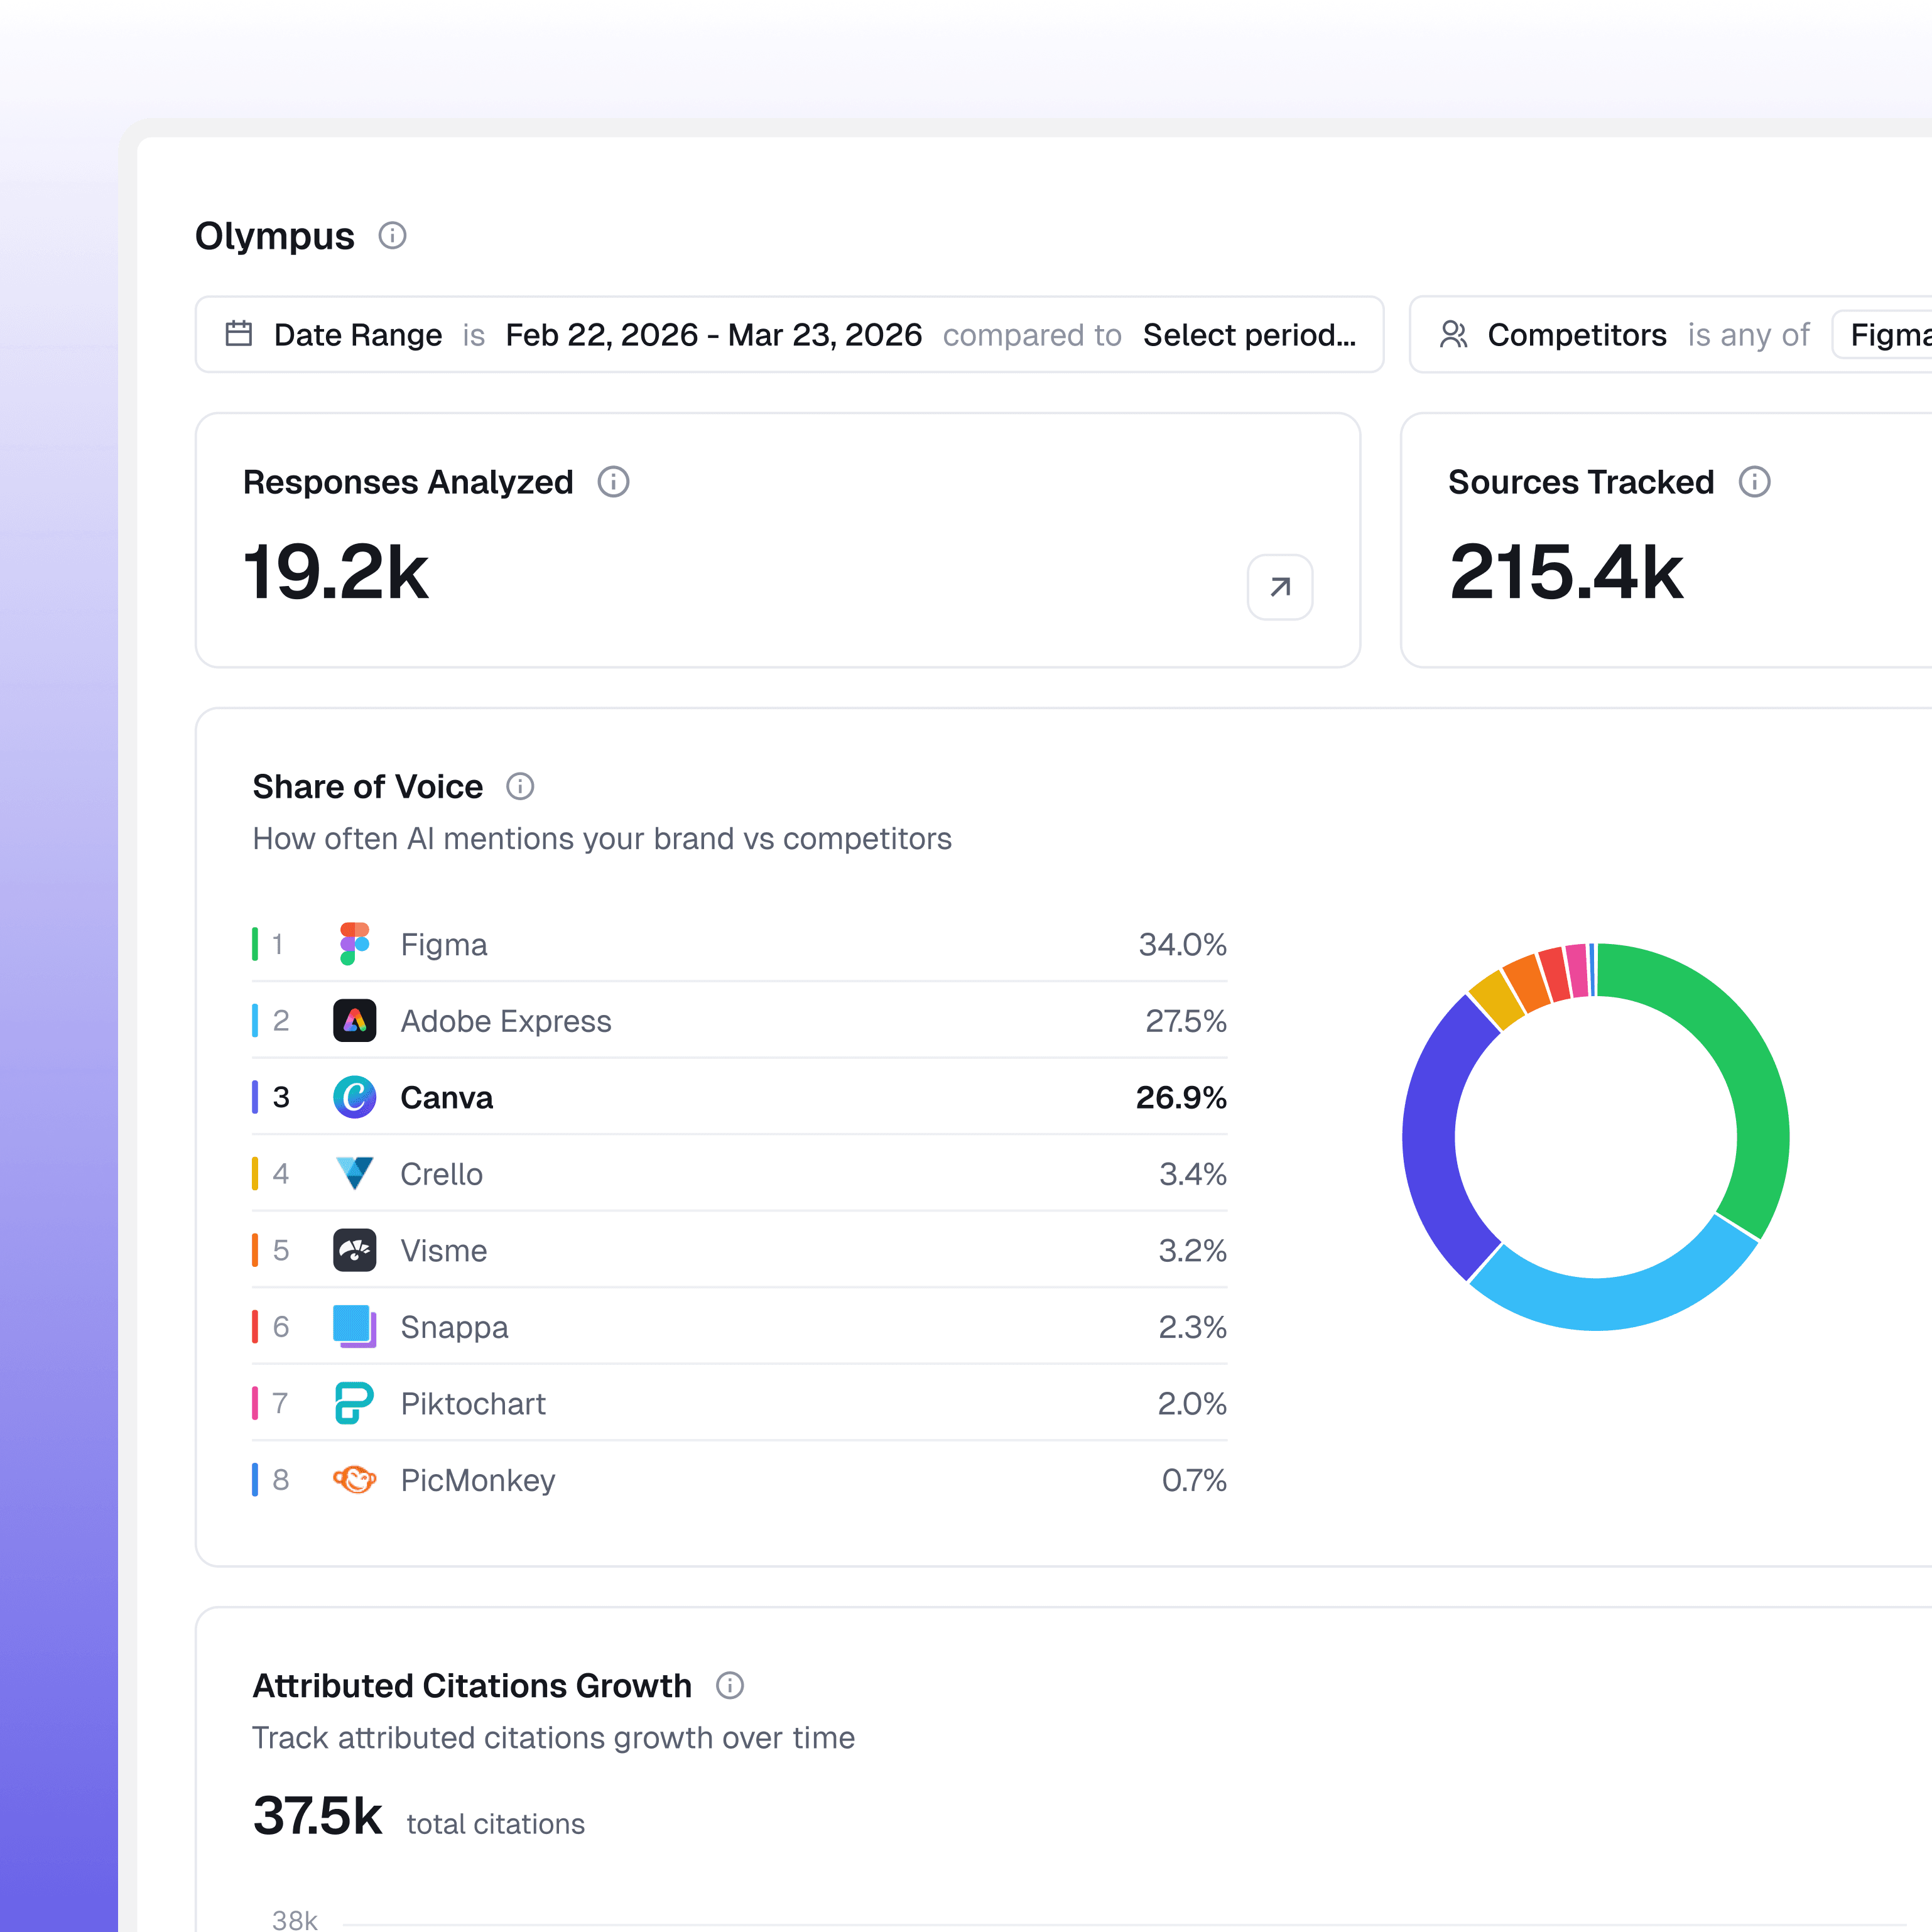The width and height of the screenshot is (1932, 1932).
Task: Click the 215.4k sources value
Action: [1567, 572]
